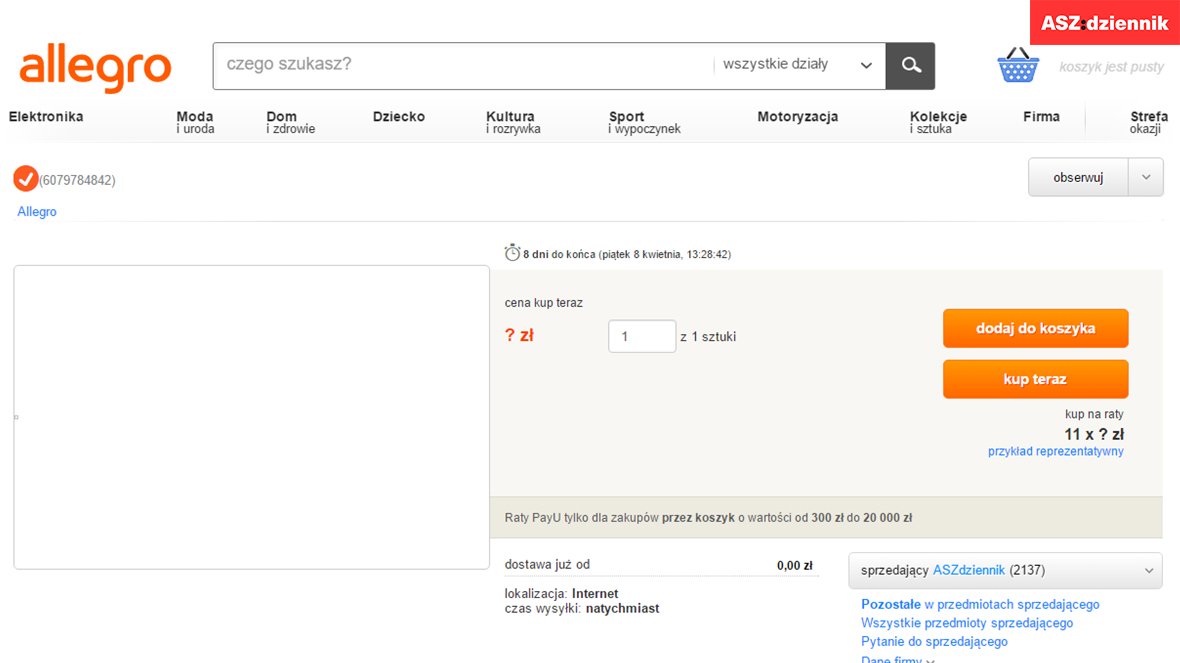Screen dimensions: 1180x663
Task: Select the Dziecko category
Action: point(399,117)
